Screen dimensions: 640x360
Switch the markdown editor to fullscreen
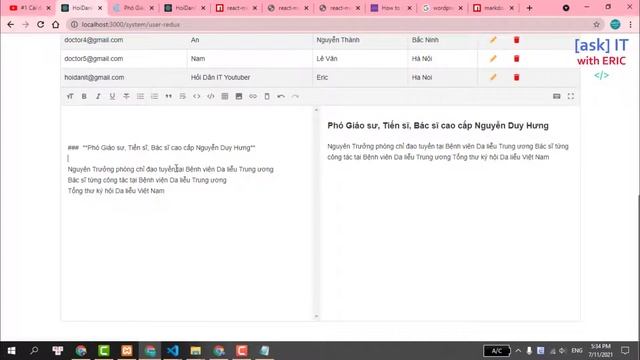(x=571, y=96)
